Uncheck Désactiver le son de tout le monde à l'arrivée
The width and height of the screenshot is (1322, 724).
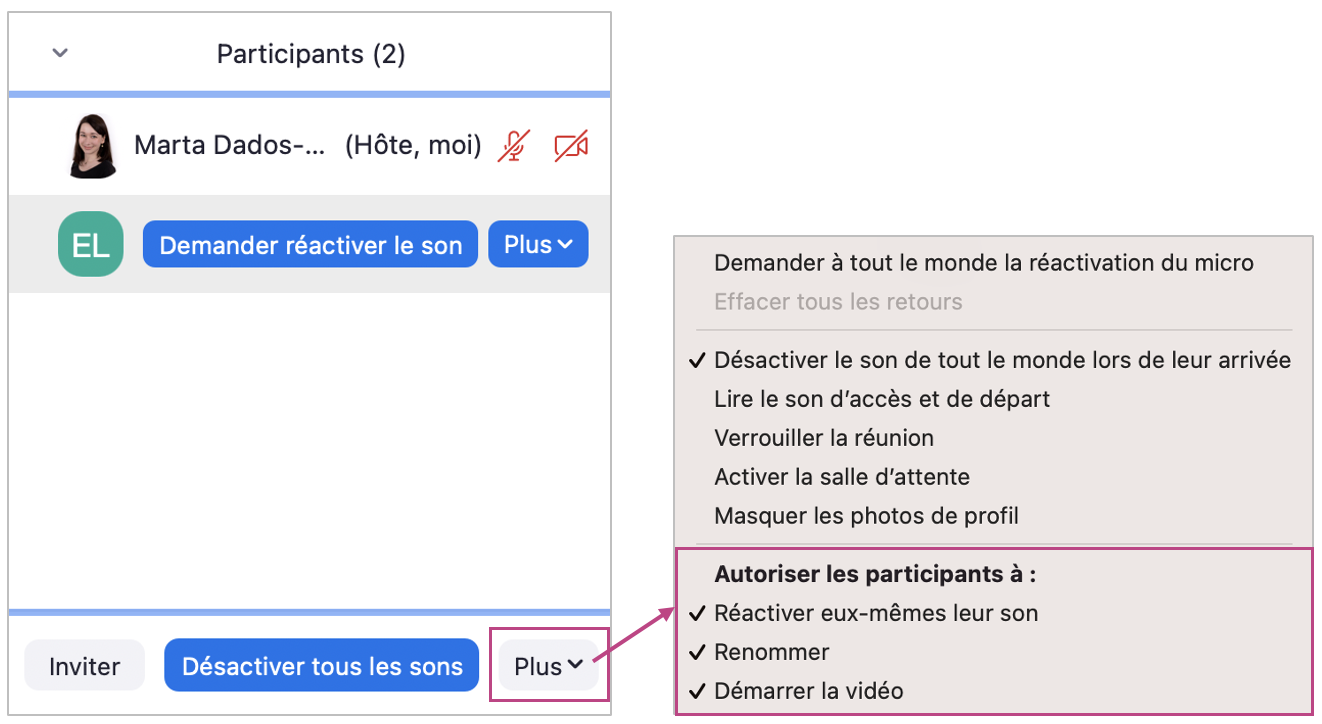point(1002,360)
